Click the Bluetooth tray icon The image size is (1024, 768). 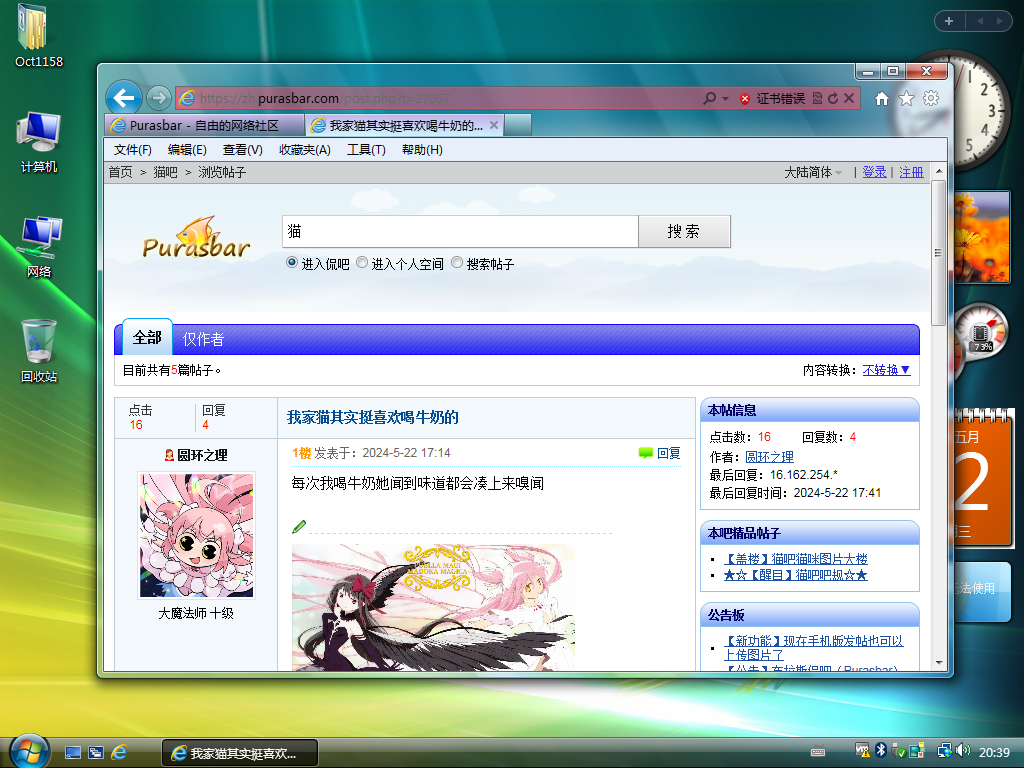click(880, 750)
